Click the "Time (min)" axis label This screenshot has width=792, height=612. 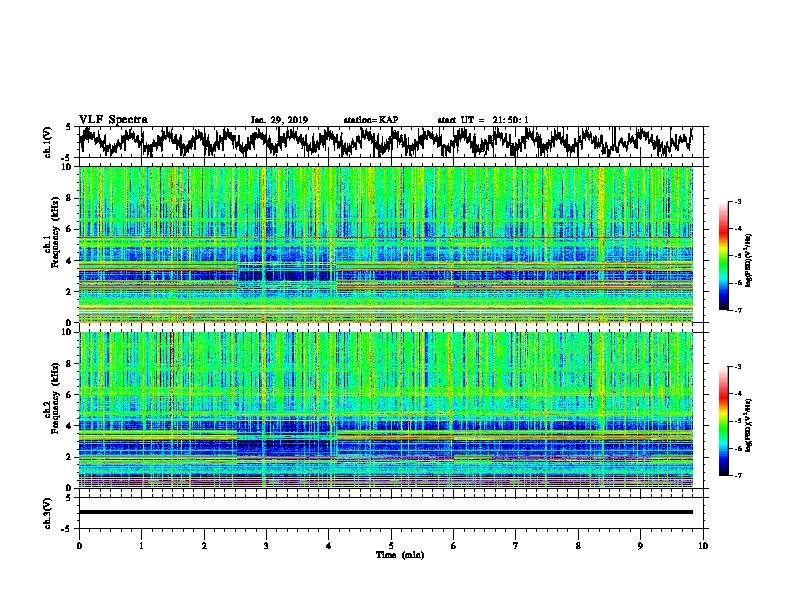[x=400, y=555]
